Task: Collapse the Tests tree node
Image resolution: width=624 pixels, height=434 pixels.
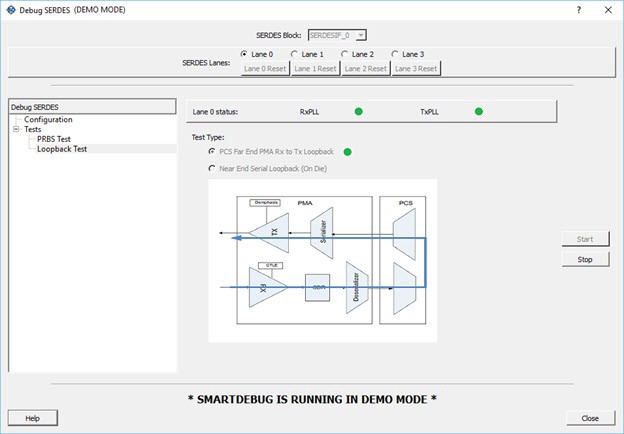Action: pyautogui.click(x=16, y=129)
